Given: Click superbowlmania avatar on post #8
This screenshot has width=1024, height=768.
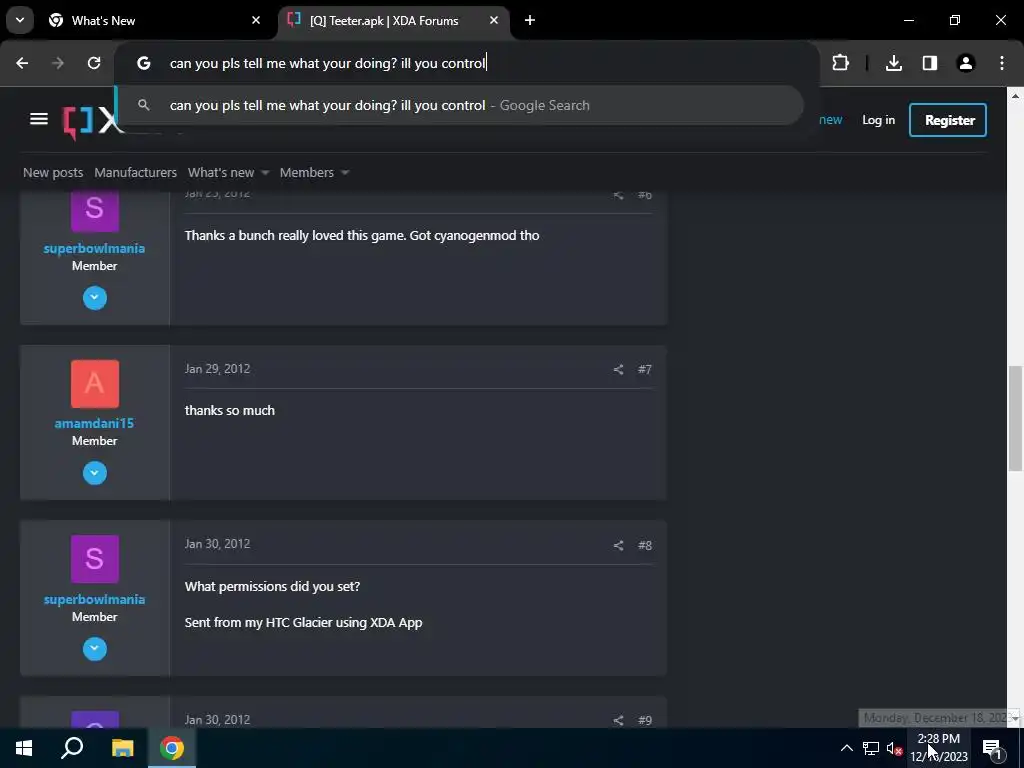Looking at the screenshot, I should click(95, 559).
